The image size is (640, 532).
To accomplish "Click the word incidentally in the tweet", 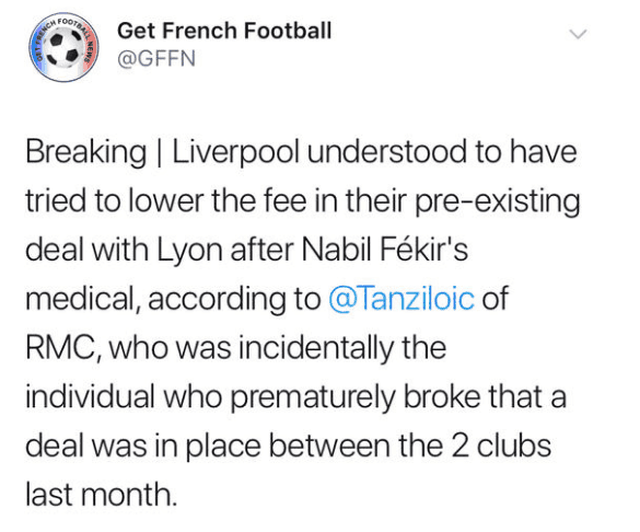I will coord(317,349).
